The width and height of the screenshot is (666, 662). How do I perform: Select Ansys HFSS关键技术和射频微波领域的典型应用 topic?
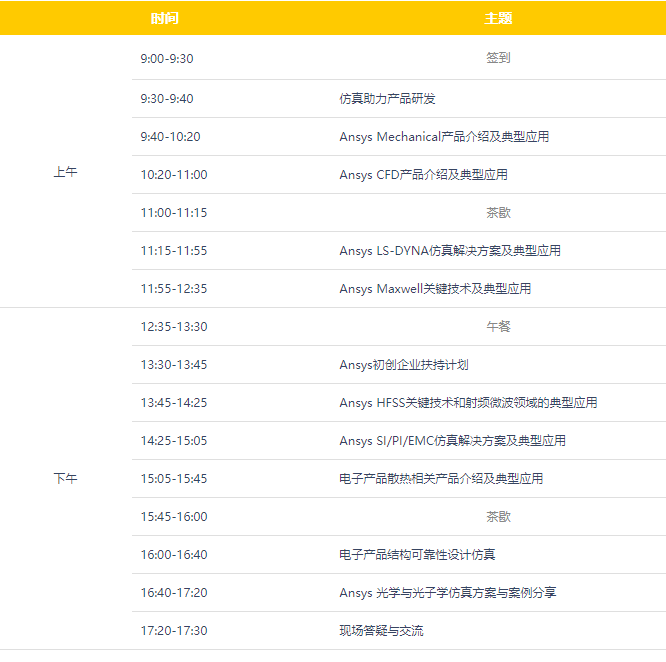[x=468, y=403]
